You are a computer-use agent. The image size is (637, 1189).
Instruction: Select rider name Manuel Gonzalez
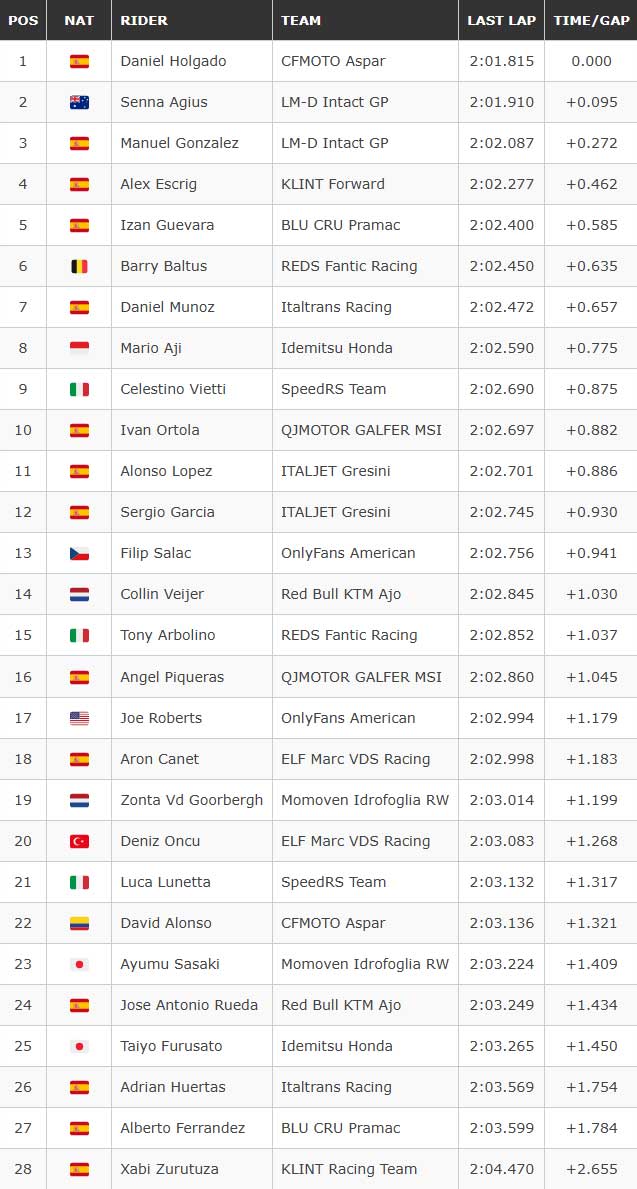coord(179,143)
